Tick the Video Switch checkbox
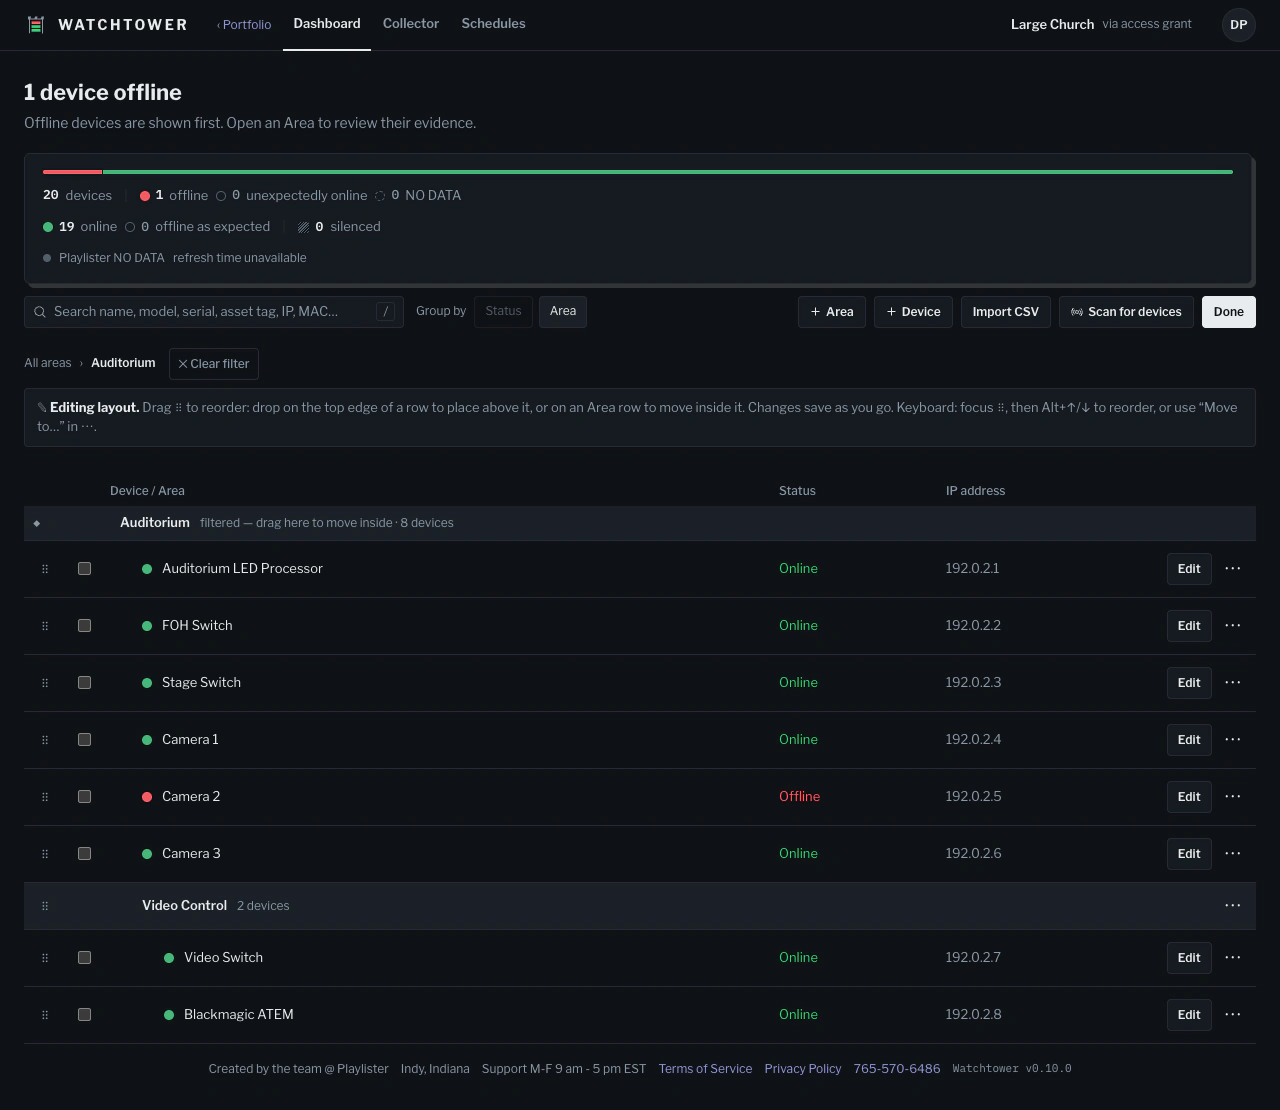The width and height of the screenshot is (1280, 1110). pos(85,957)
